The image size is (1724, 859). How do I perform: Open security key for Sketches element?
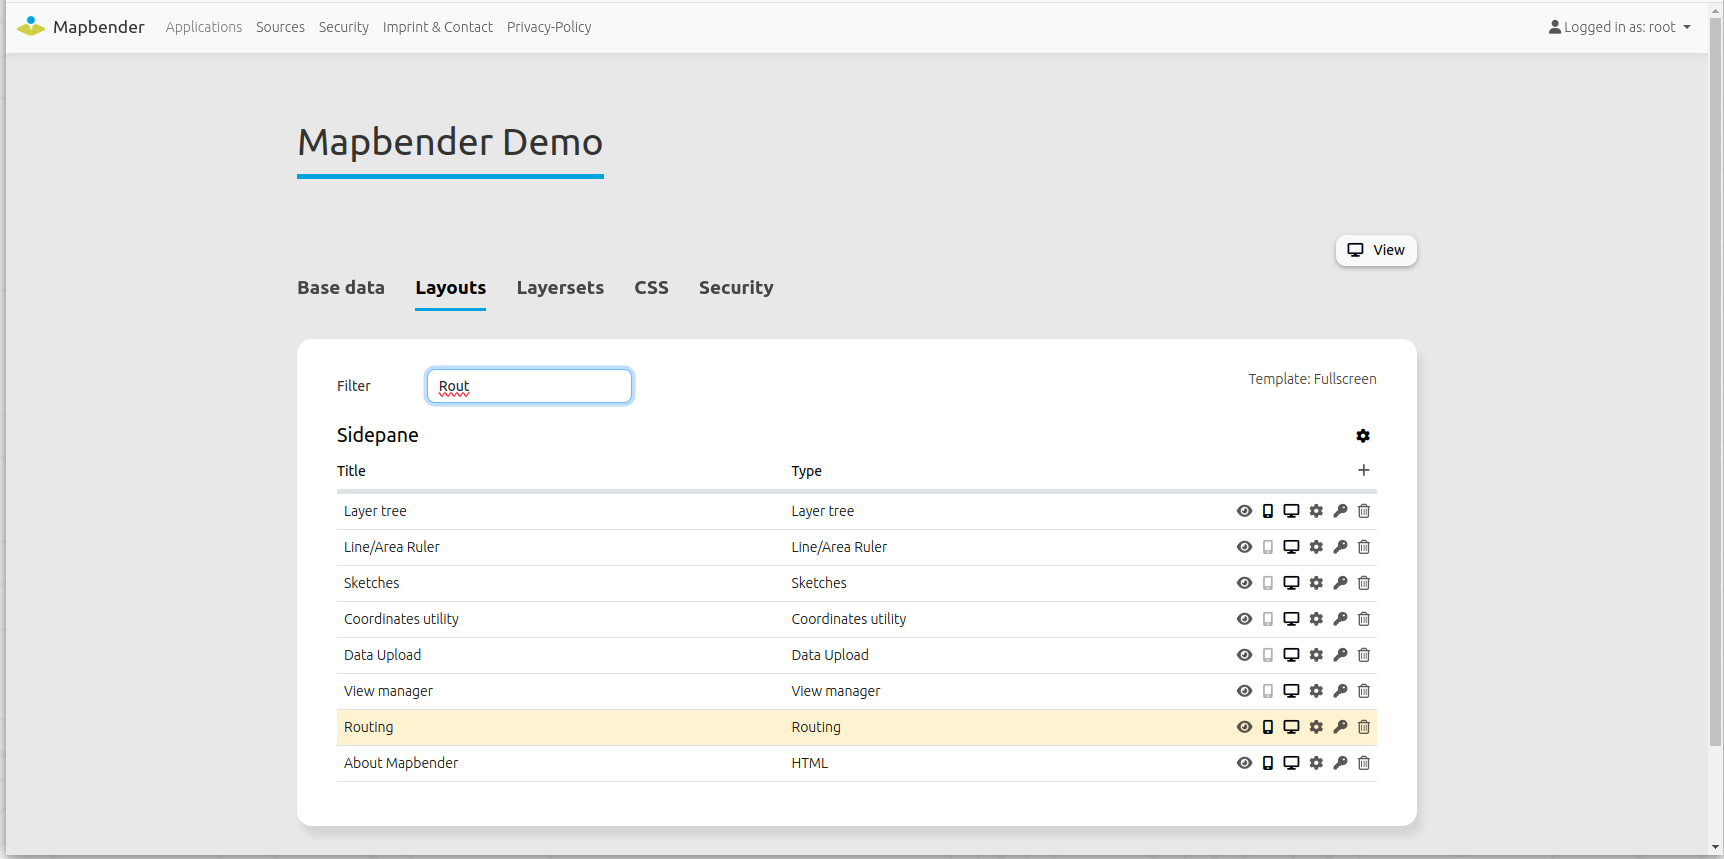(1340, 583)
